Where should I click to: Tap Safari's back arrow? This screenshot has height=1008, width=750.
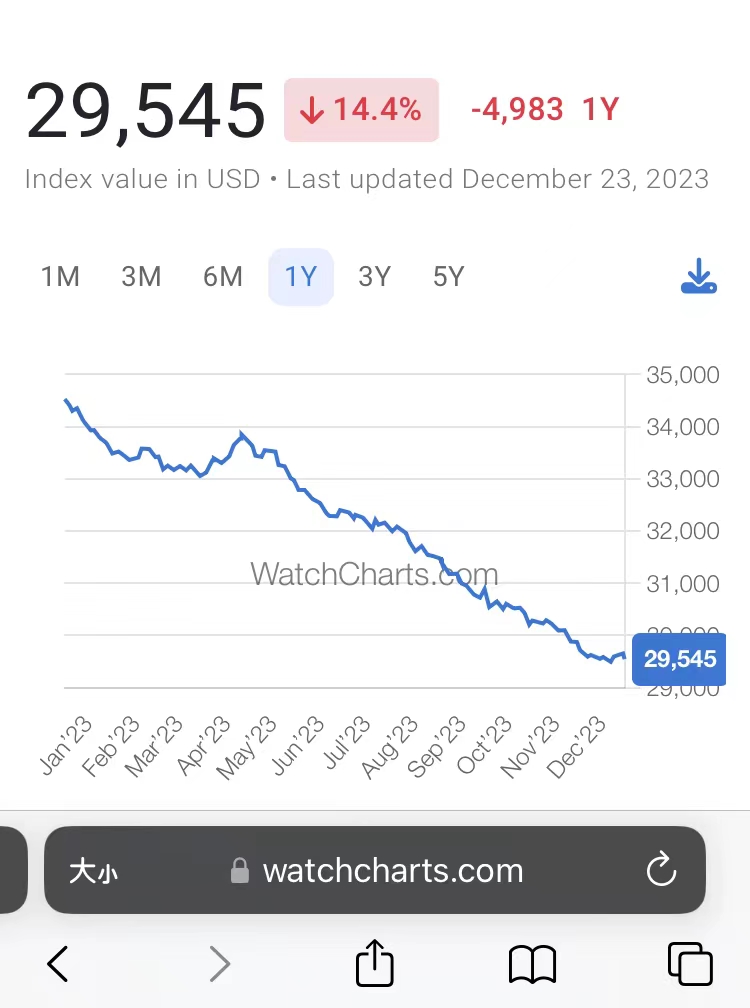click(58, 964)
